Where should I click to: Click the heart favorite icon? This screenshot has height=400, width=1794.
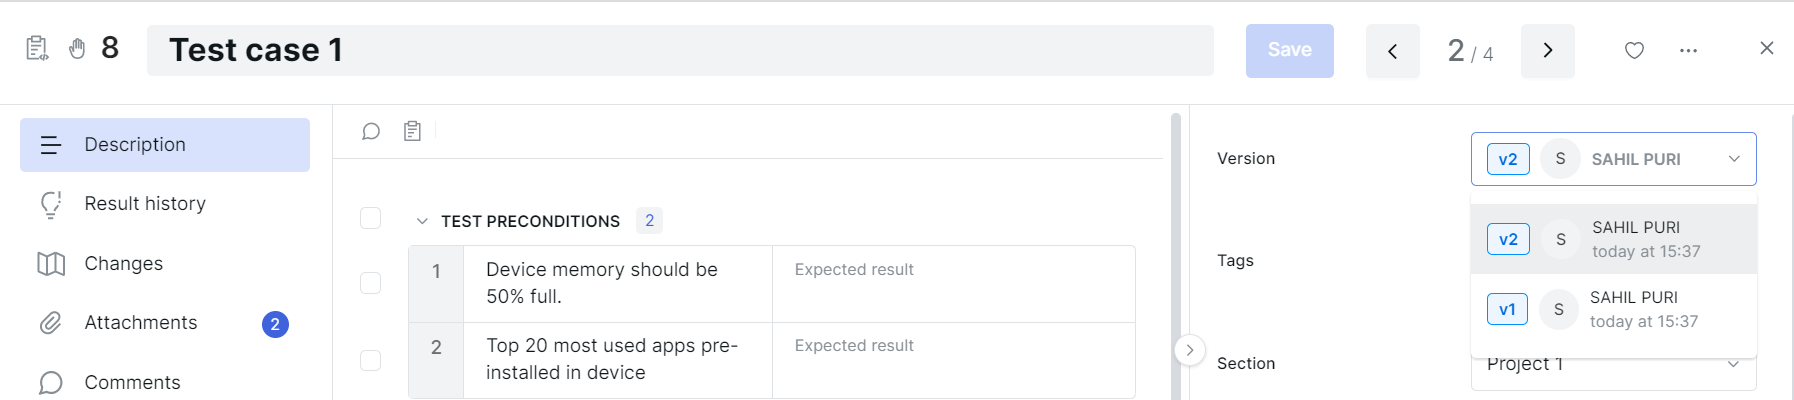pos(1634,50)
